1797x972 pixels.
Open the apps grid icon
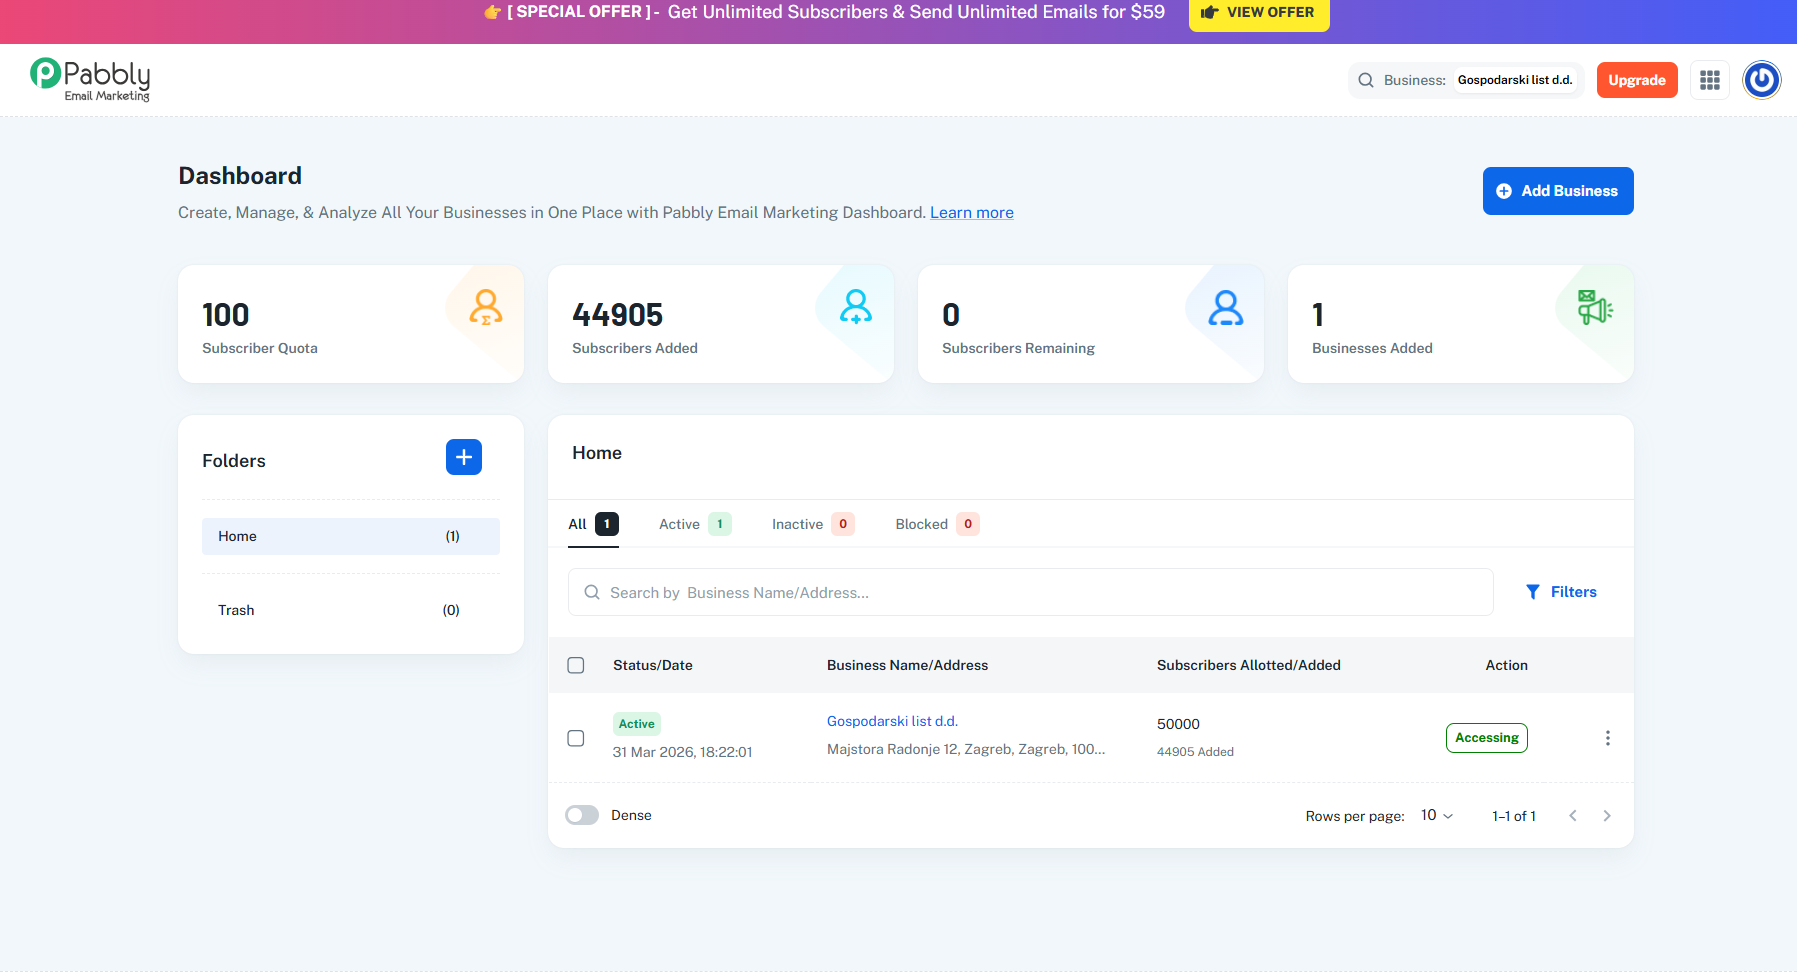1710,80
